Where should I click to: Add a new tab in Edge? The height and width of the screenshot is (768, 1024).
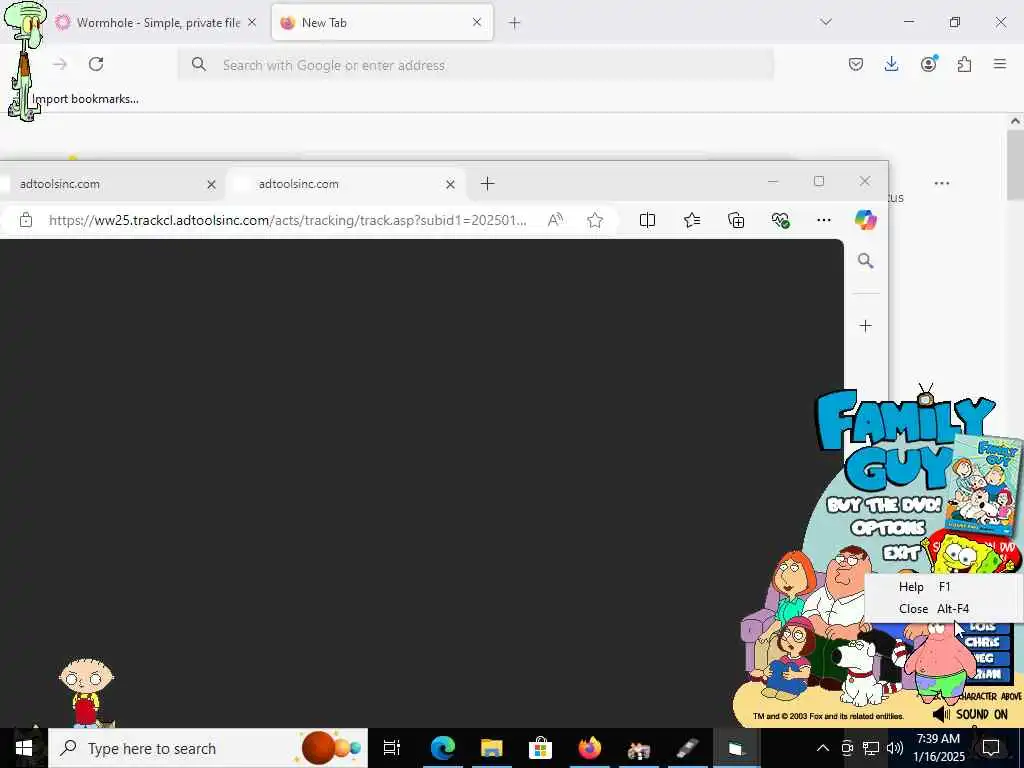tap(487, 184)
